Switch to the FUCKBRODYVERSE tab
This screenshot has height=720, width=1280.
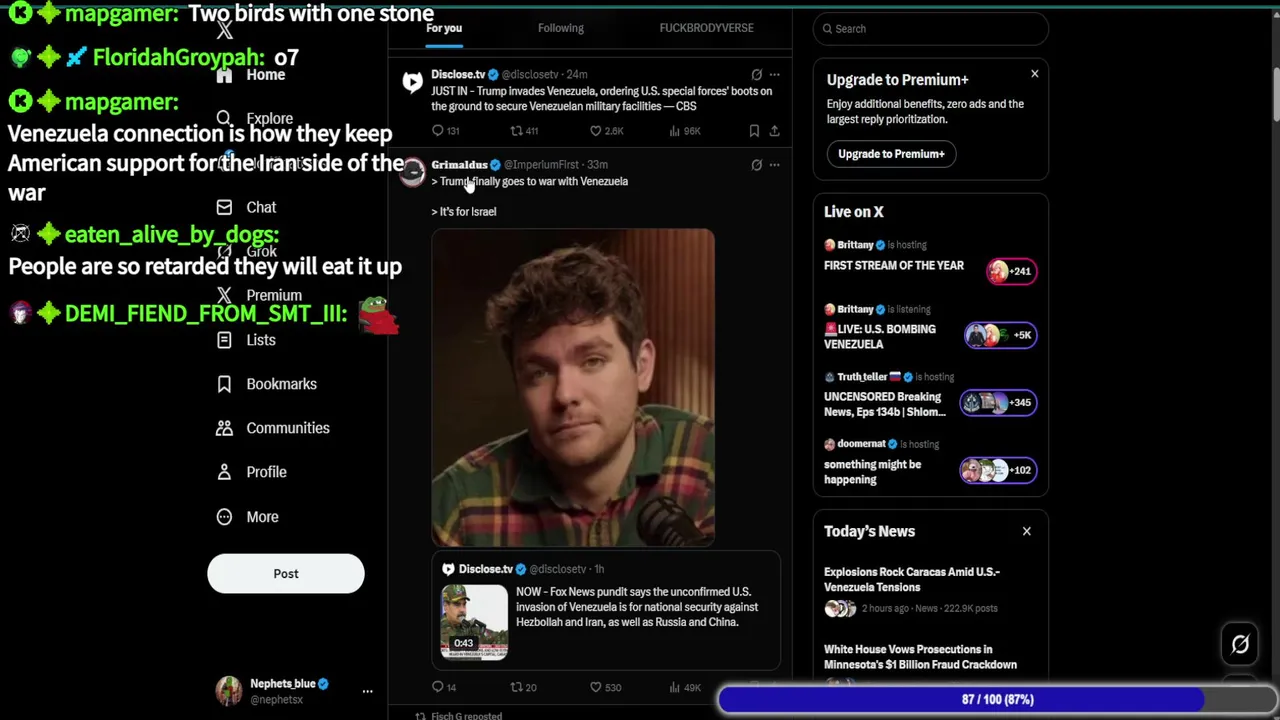coord(706,28)
